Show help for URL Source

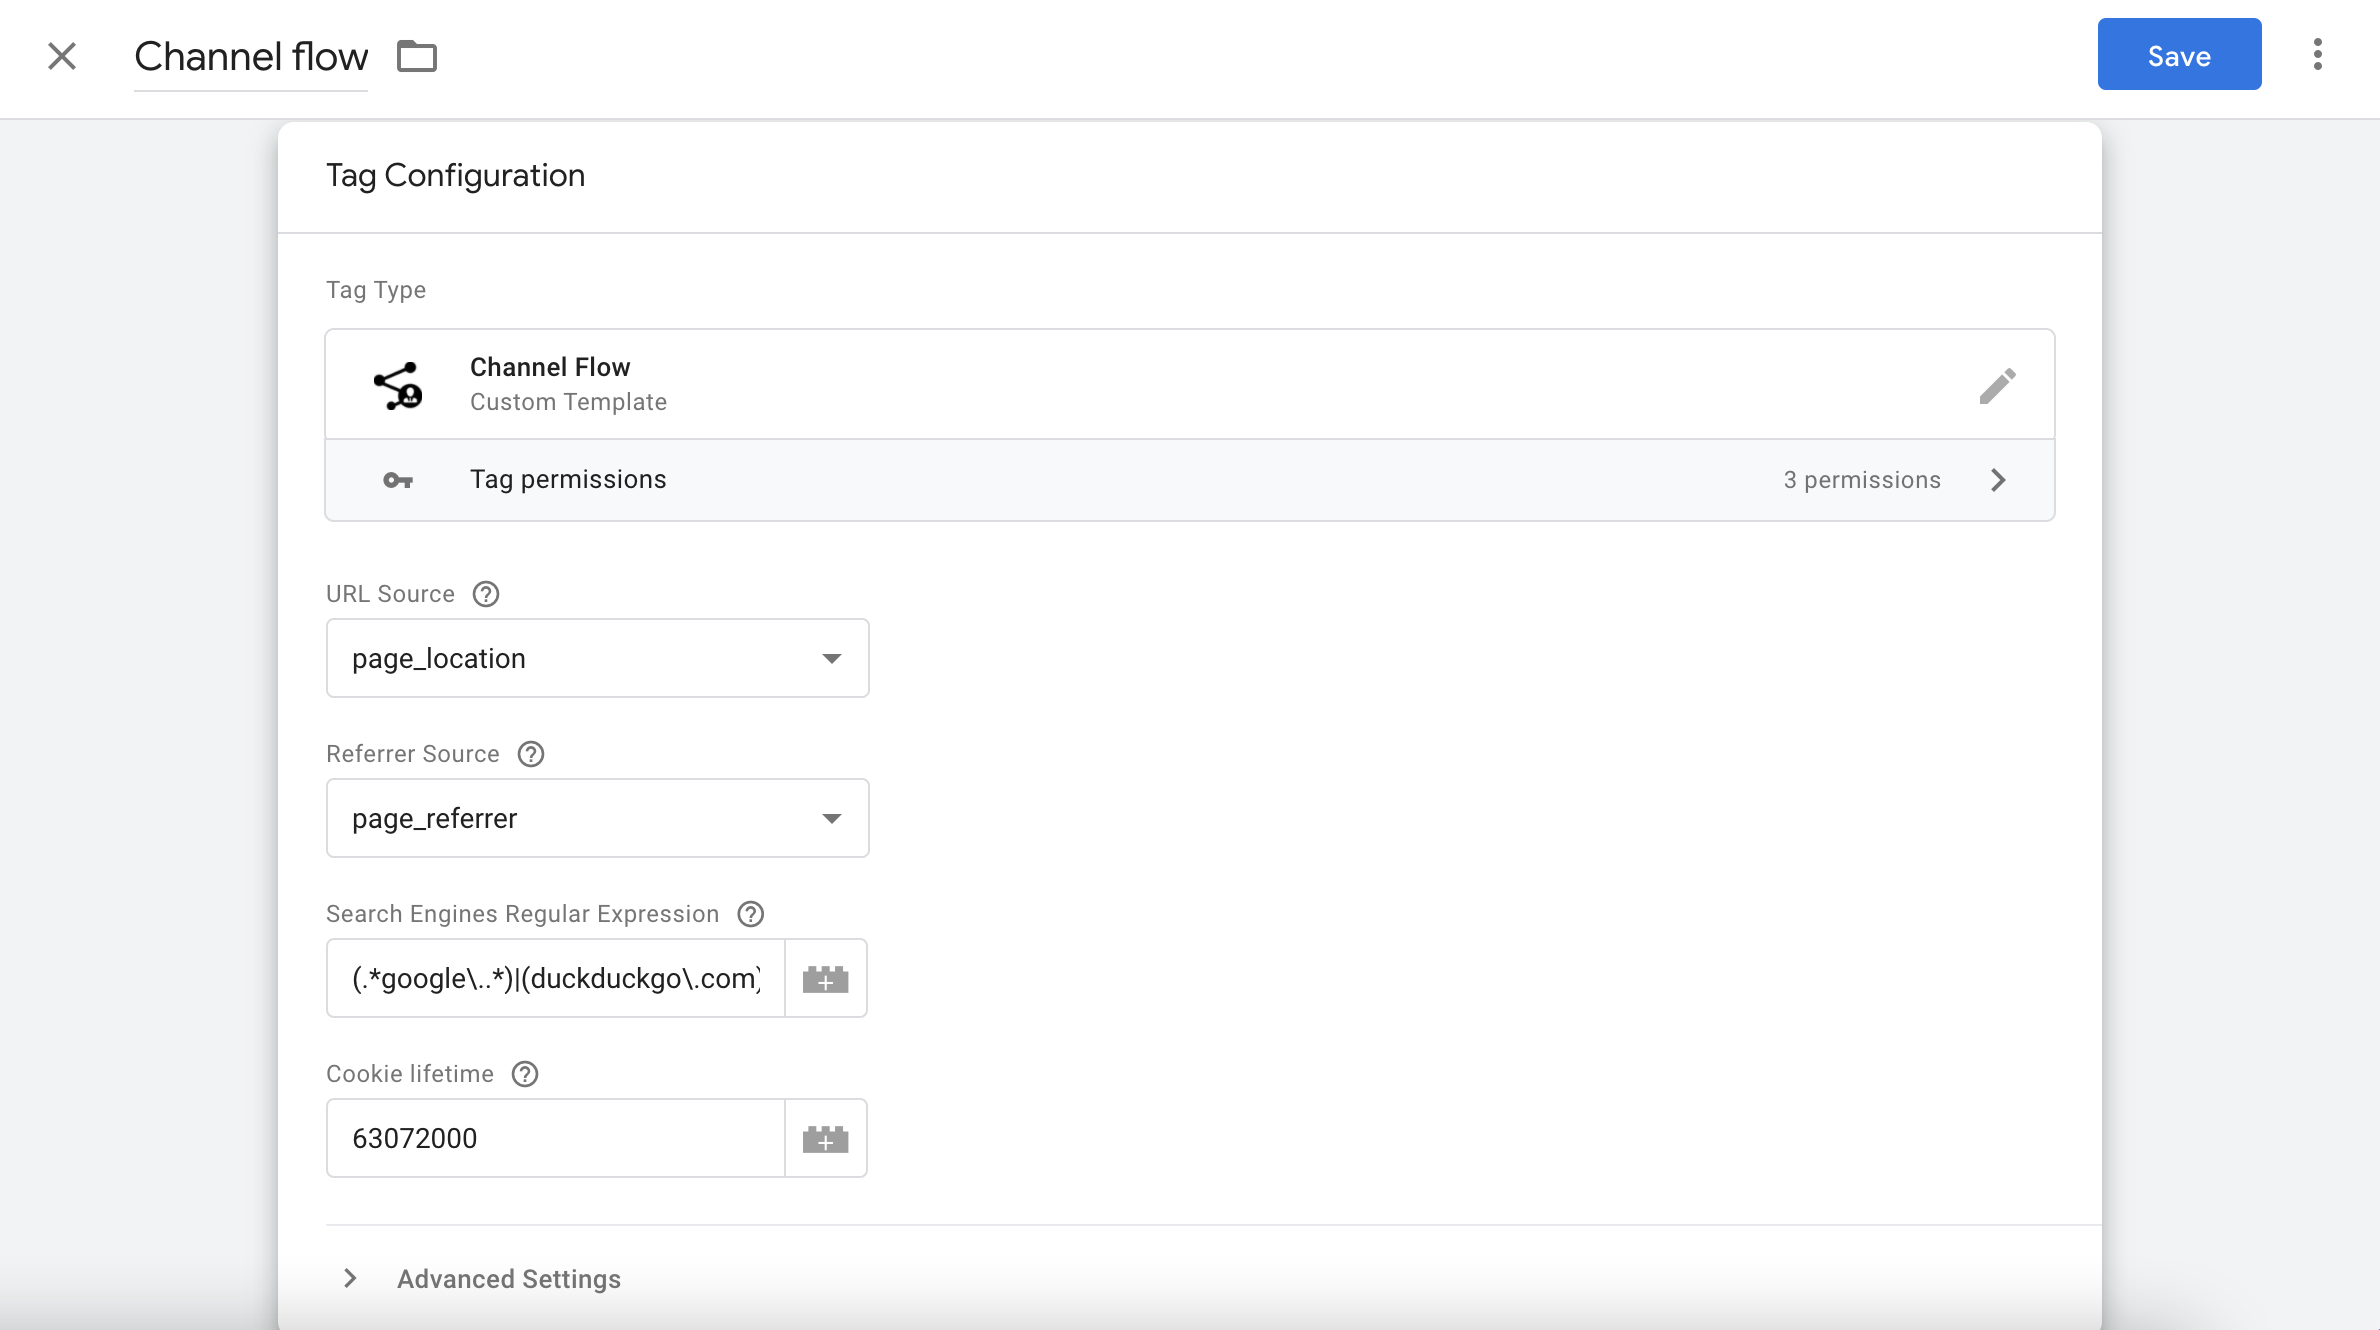[x=486, y=594]
